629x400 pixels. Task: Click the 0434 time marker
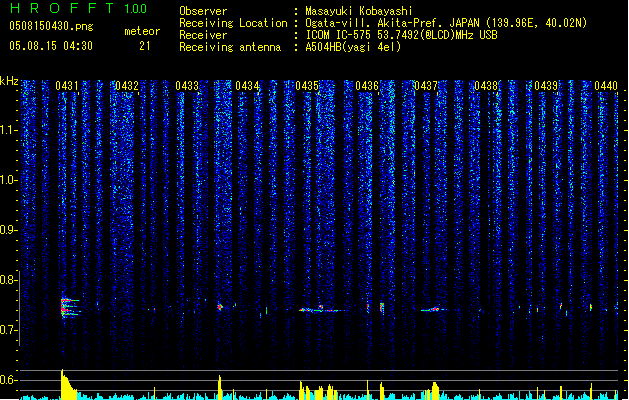point(247,86)
